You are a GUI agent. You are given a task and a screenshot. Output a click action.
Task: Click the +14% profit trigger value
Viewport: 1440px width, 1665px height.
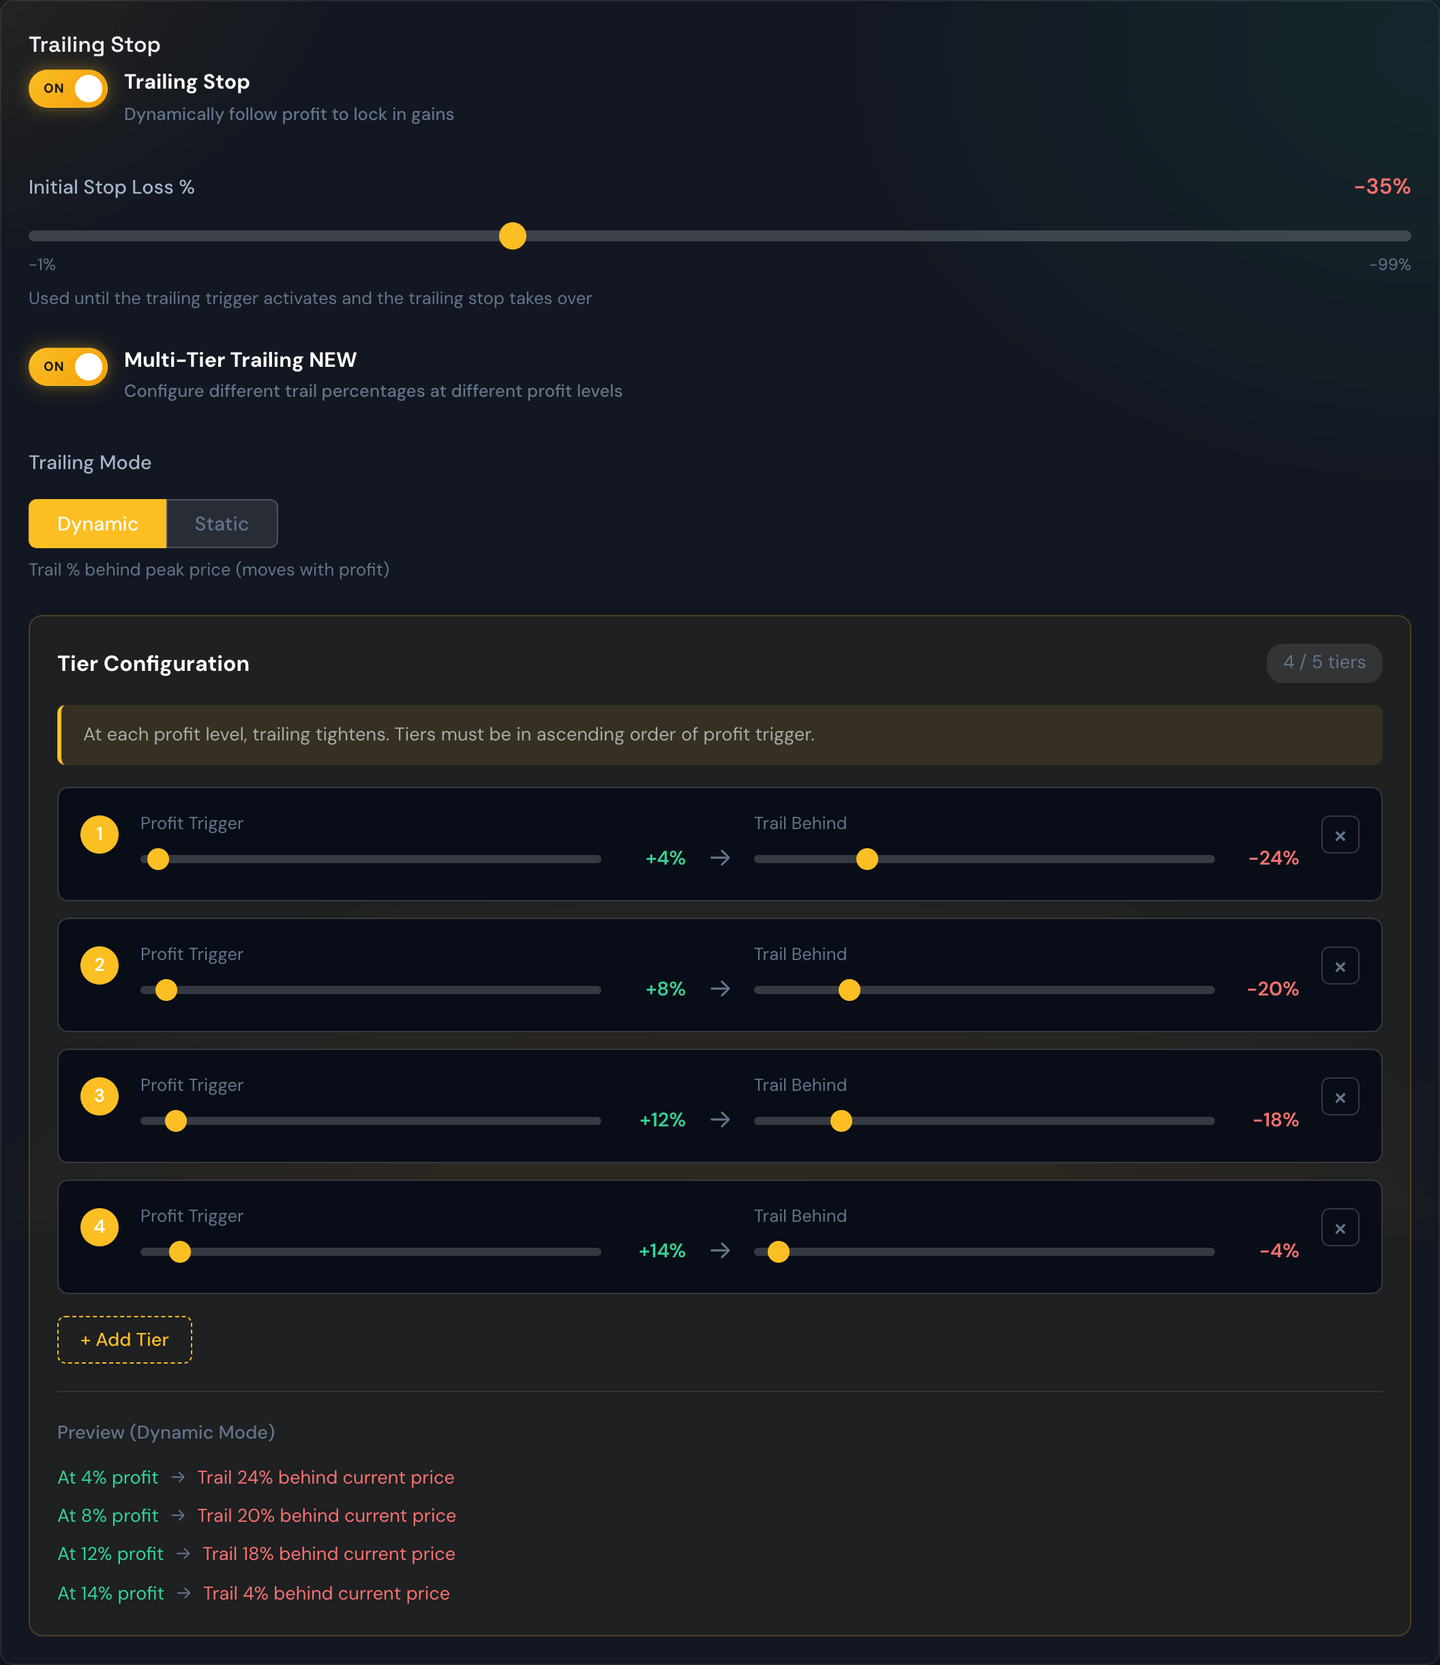point(662,1251)
